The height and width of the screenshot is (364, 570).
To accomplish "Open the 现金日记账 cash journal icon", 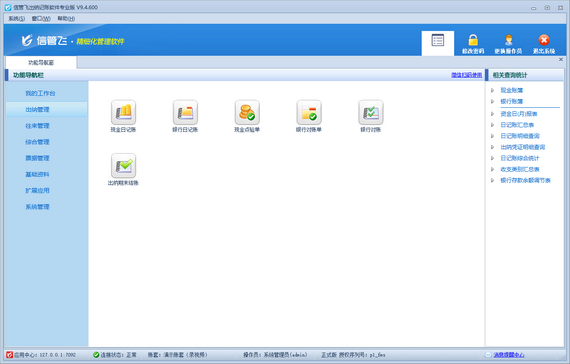I will click(123, 112).
